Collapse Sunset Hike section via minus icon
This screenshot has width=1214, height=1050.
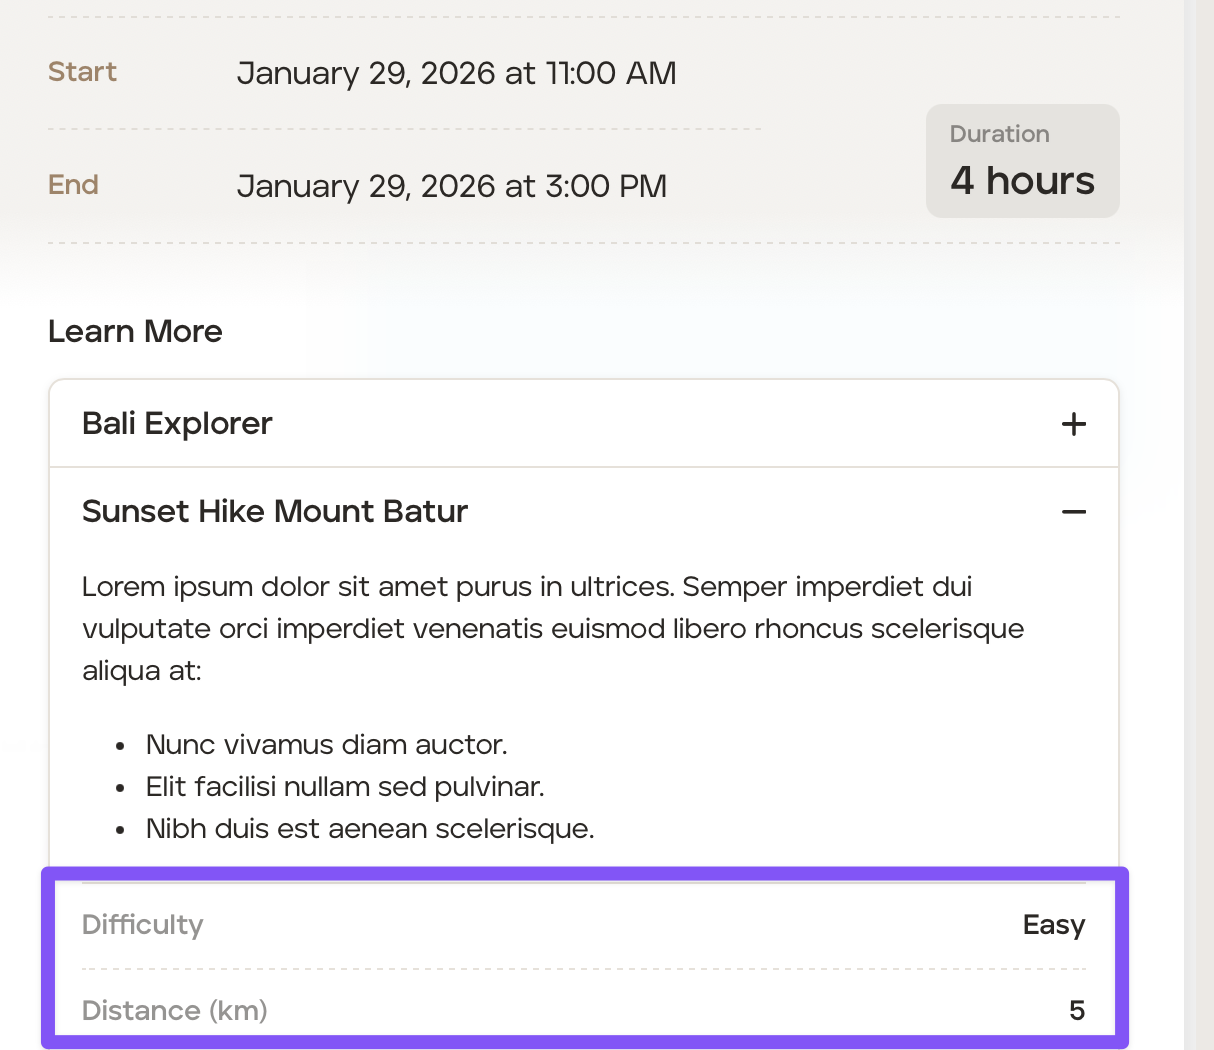point(1073,512)
